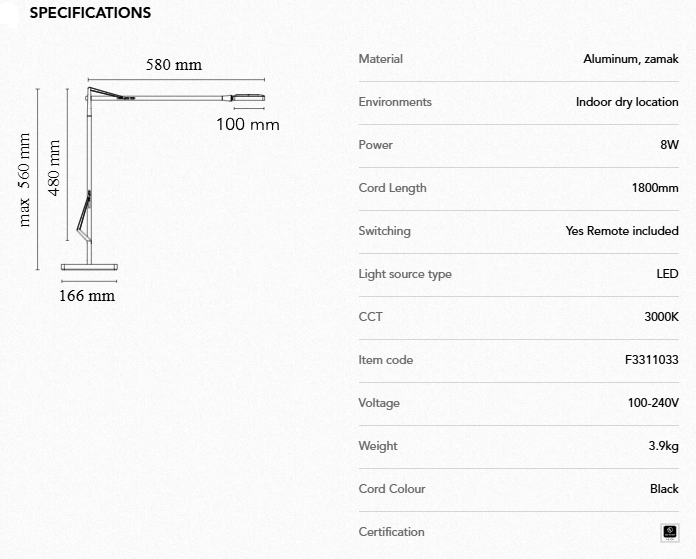
Task: Select the Material row label
Action: 380,59
